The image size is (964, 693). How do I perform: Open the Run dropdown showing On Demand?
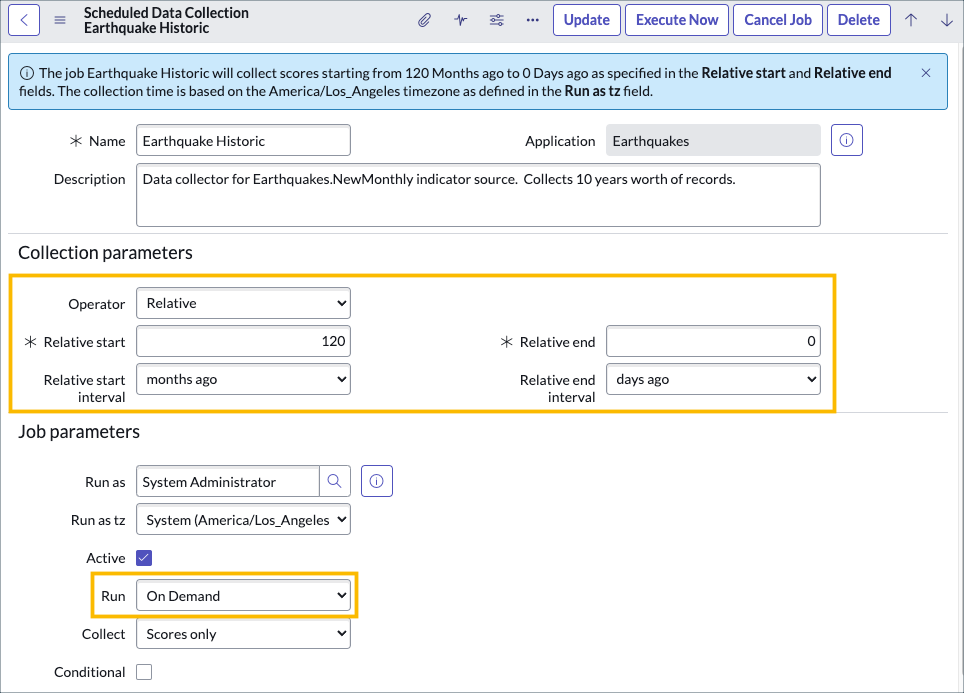point(243,595)
